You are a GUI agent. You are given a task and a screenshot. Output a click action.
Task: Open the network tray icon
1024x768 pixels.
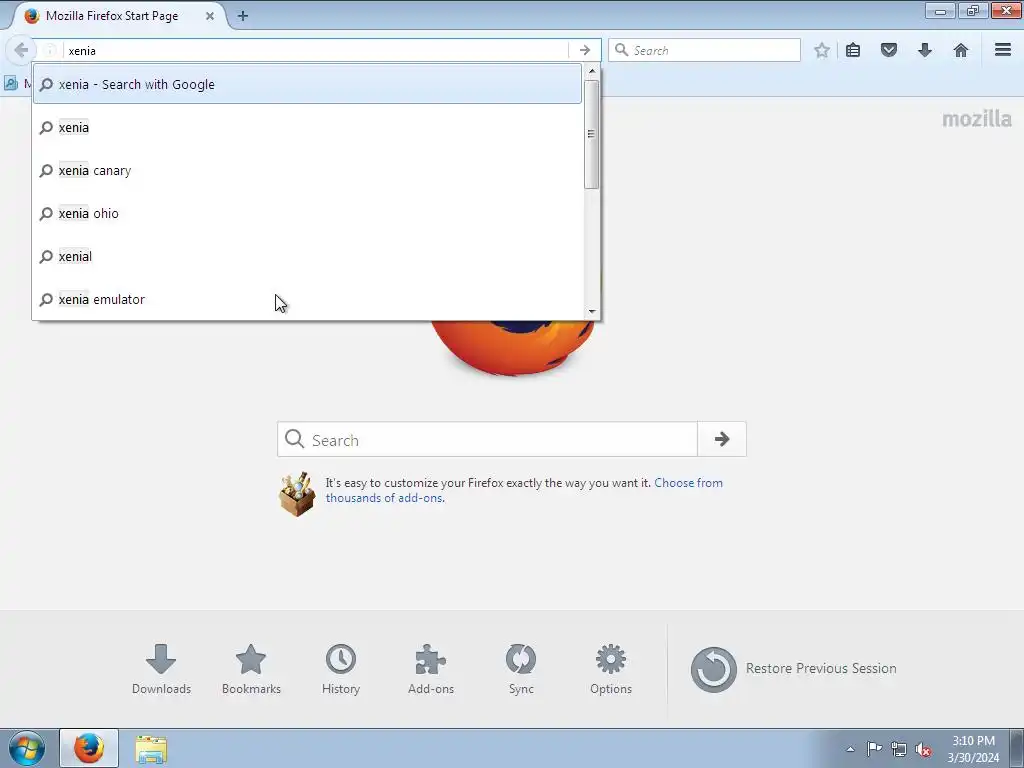899,749
